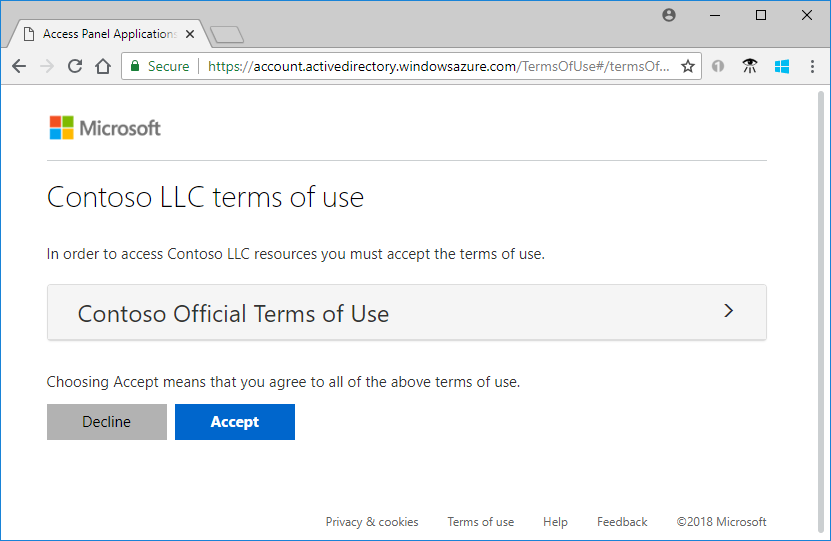Bookmark this page with the star icon
Screen dimensions: 831x541
(688, 66)
